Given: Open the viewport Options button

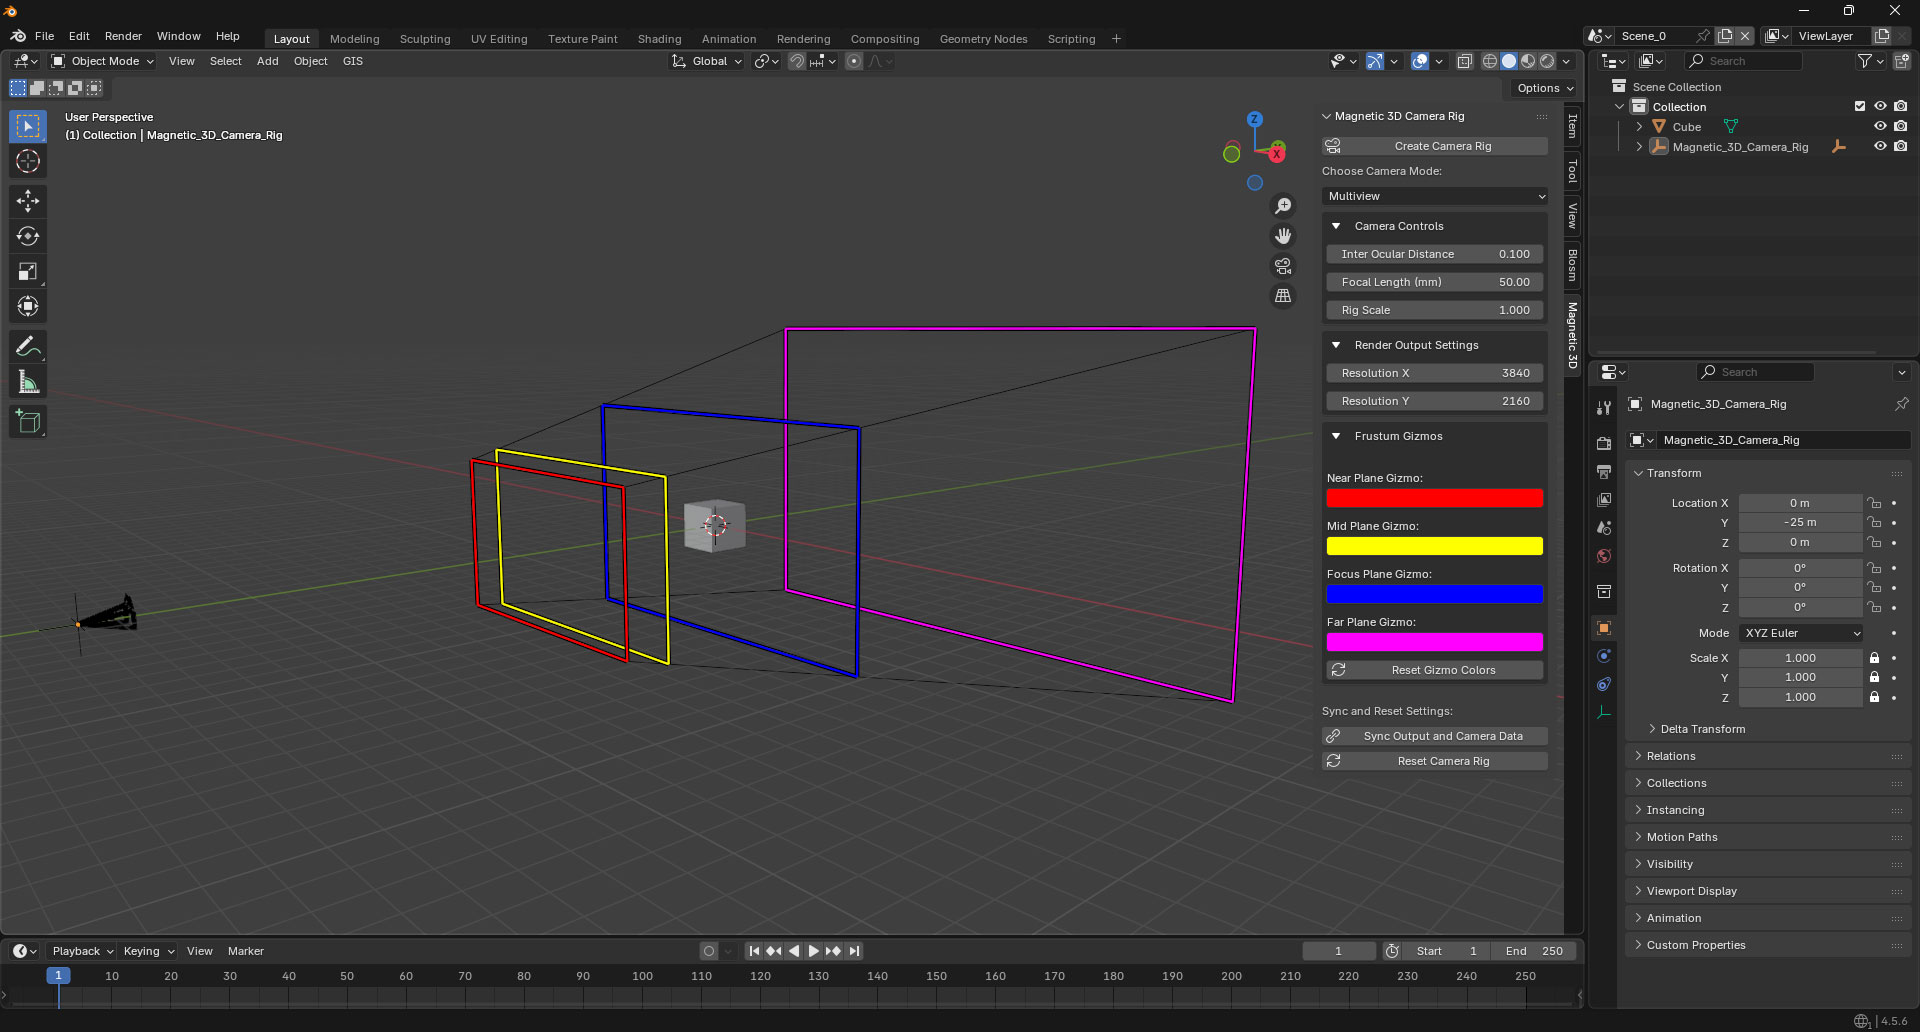Looking at the screenshot, I should 1544,88.
